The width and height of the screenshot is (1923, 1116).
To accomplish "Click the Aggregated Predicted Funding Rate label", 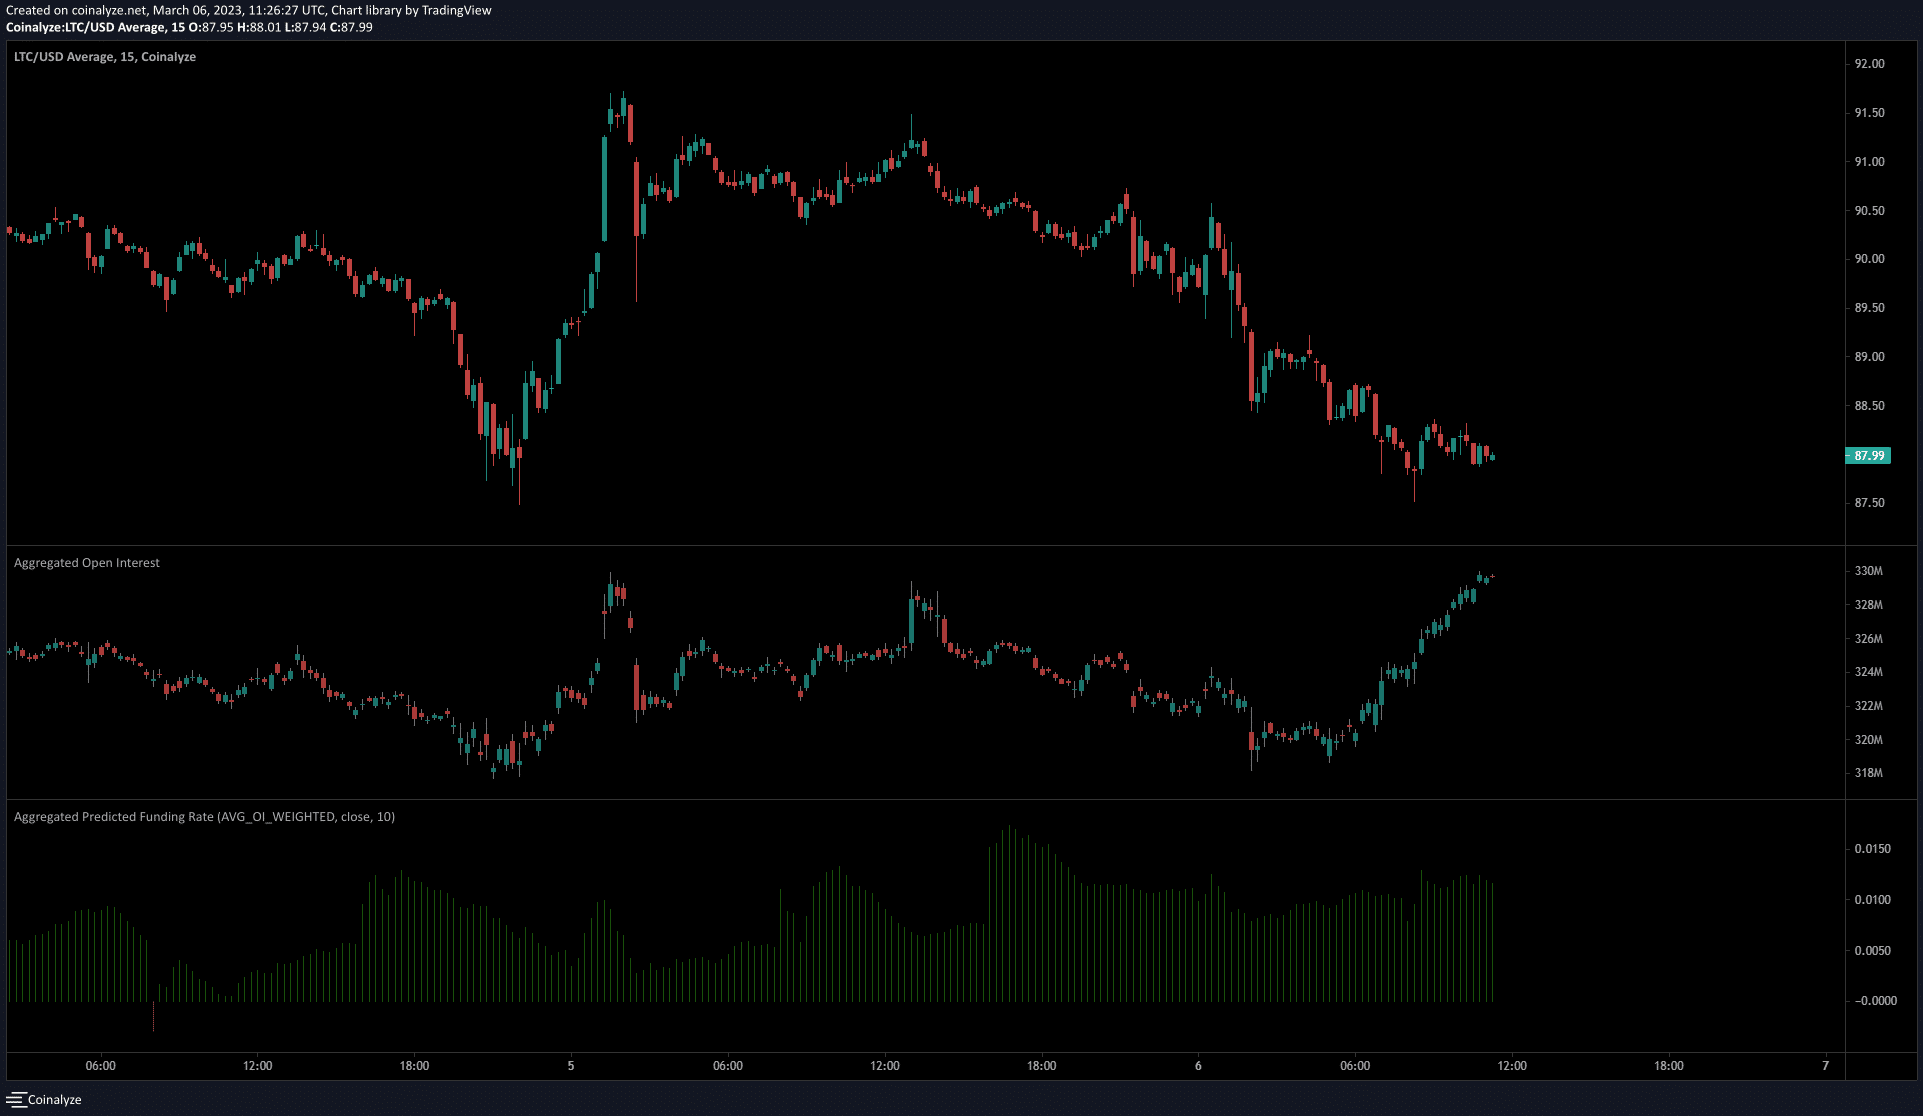I will point(204,817).
